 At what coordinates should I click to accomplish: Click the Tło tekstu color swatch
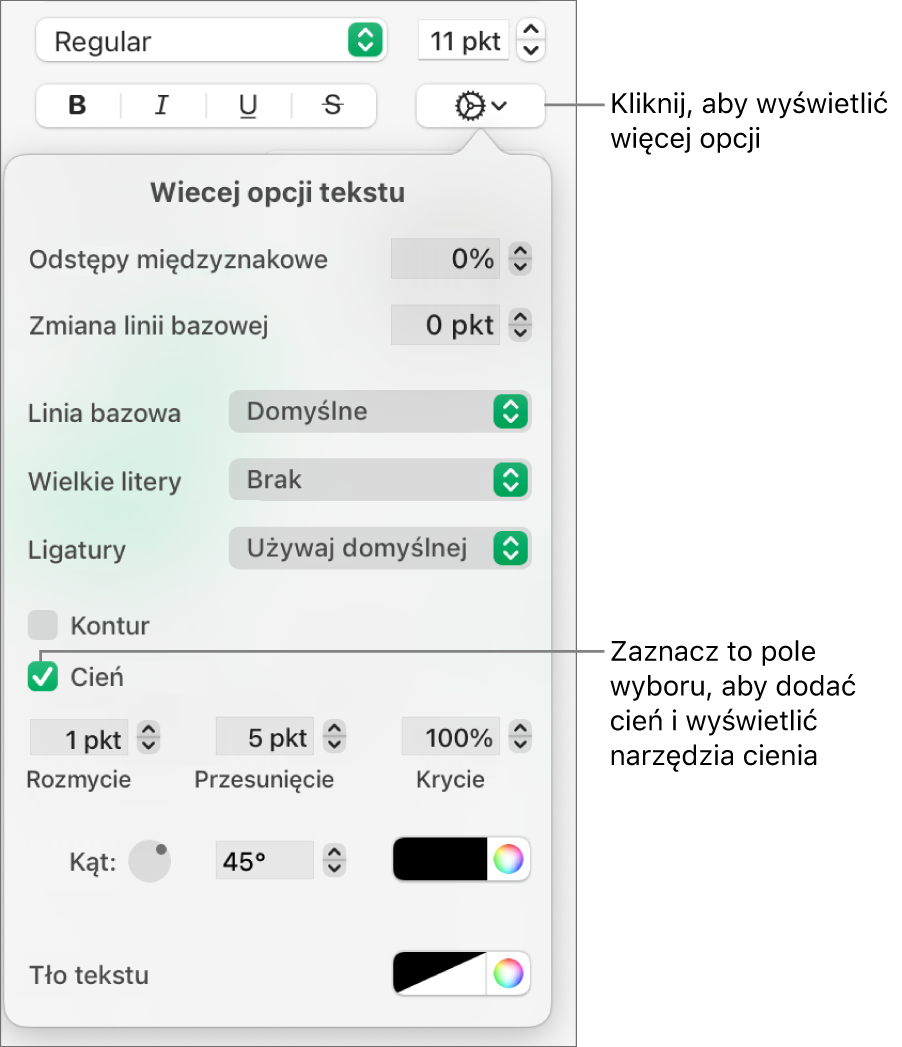pos(440,973)
